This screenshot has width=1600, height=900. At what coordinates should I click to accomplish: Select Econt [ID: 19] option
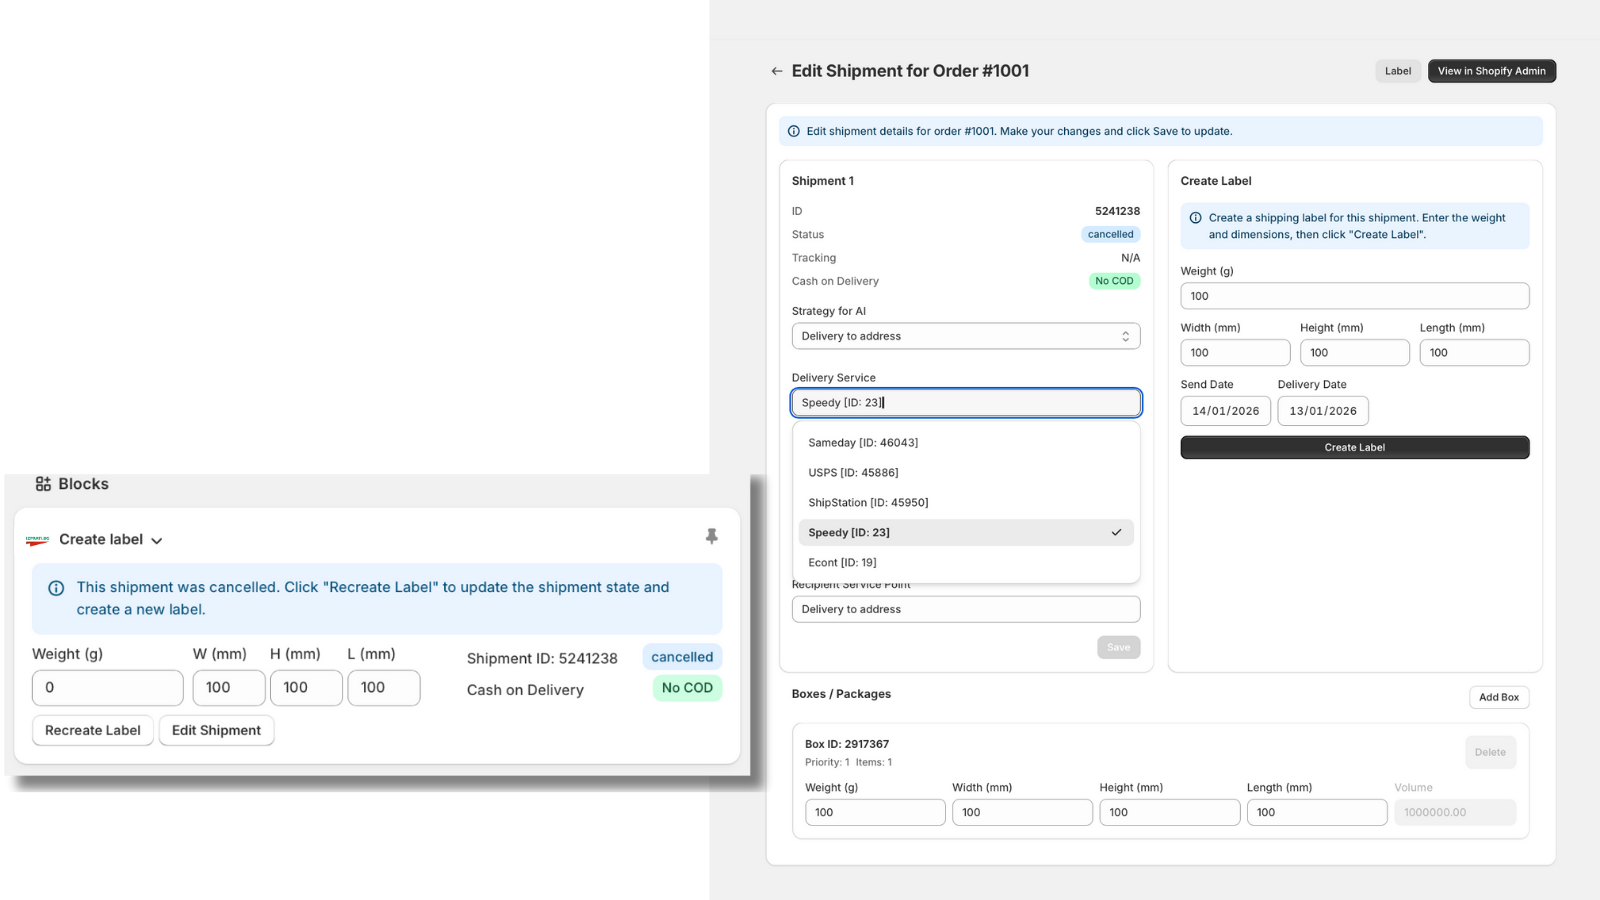[x=842, y=563]
